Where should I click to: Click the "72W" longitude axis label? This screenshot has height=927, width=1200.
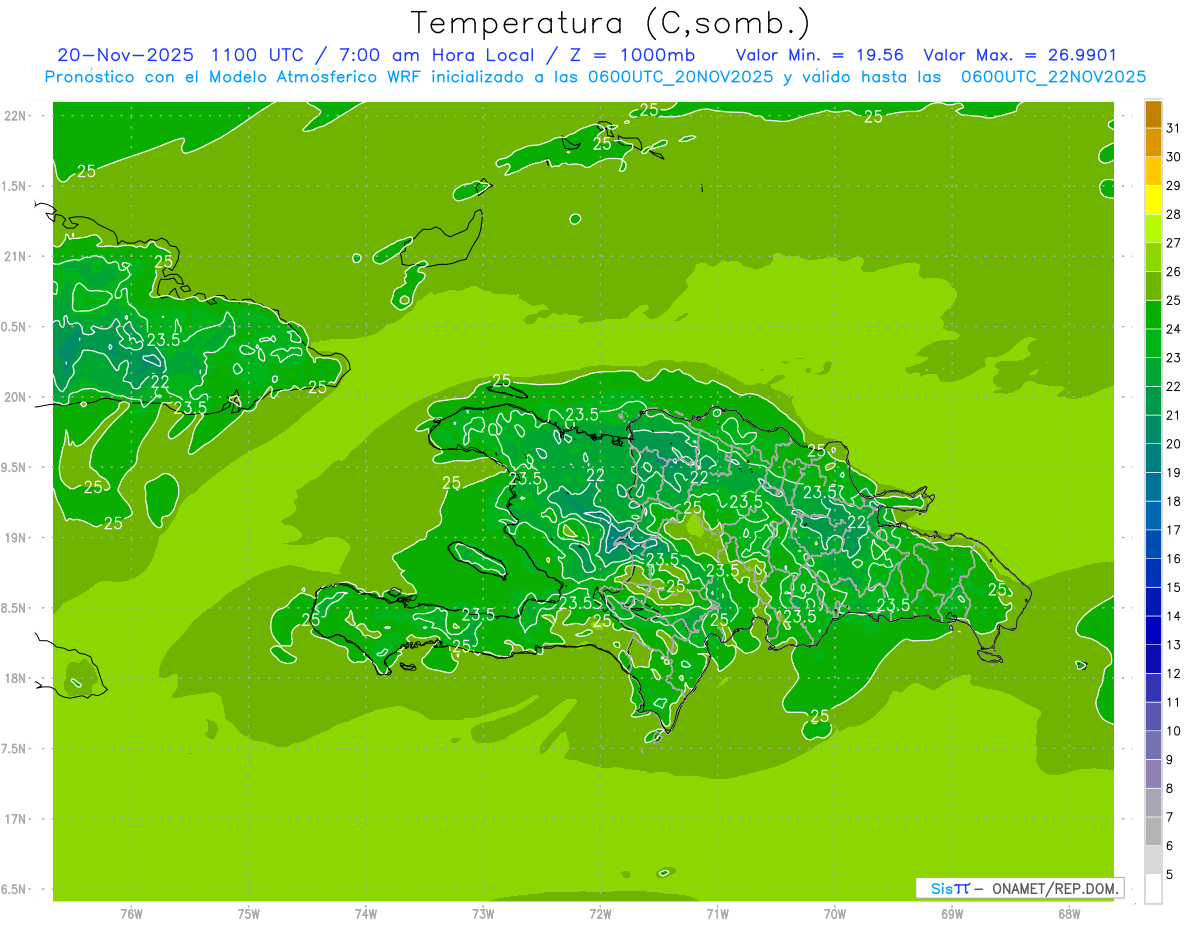[x=600, y=914]
